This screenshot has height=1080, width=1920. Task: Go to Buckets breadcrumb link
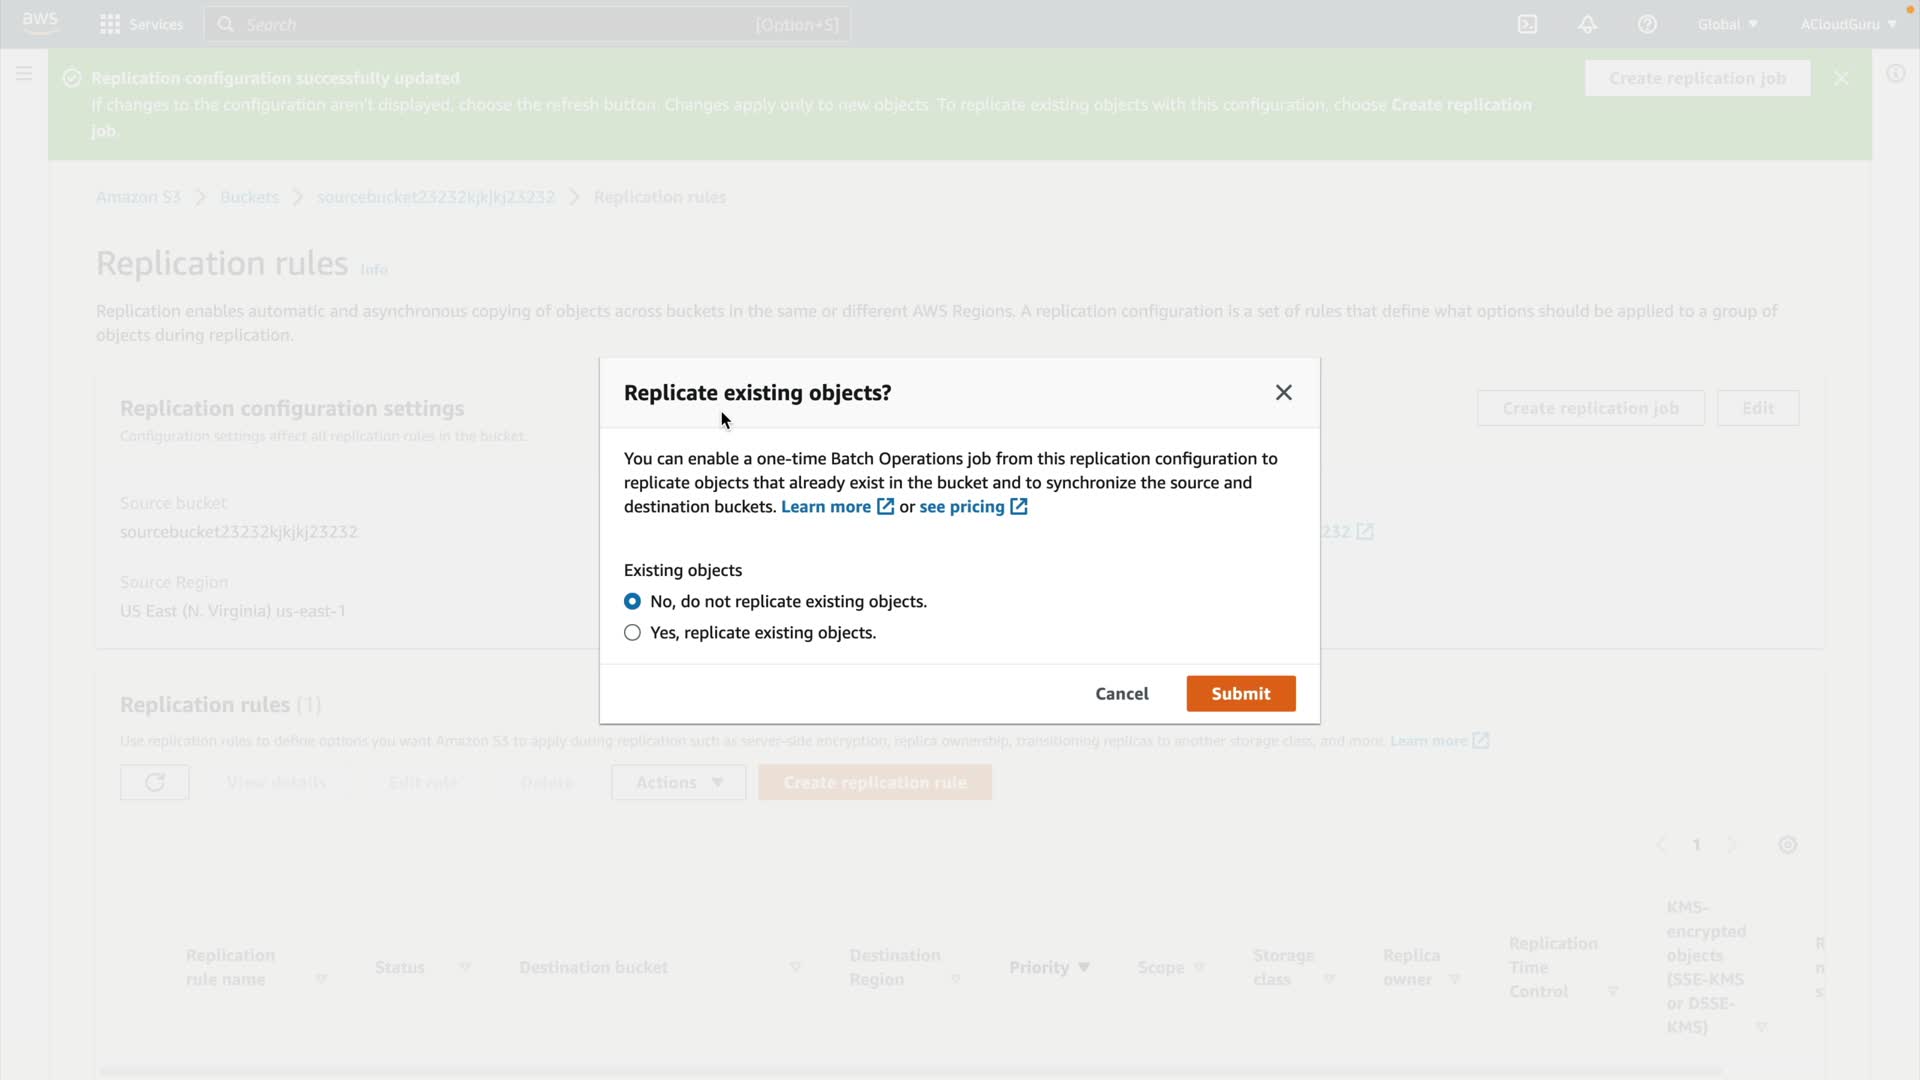tap(249, 197)
